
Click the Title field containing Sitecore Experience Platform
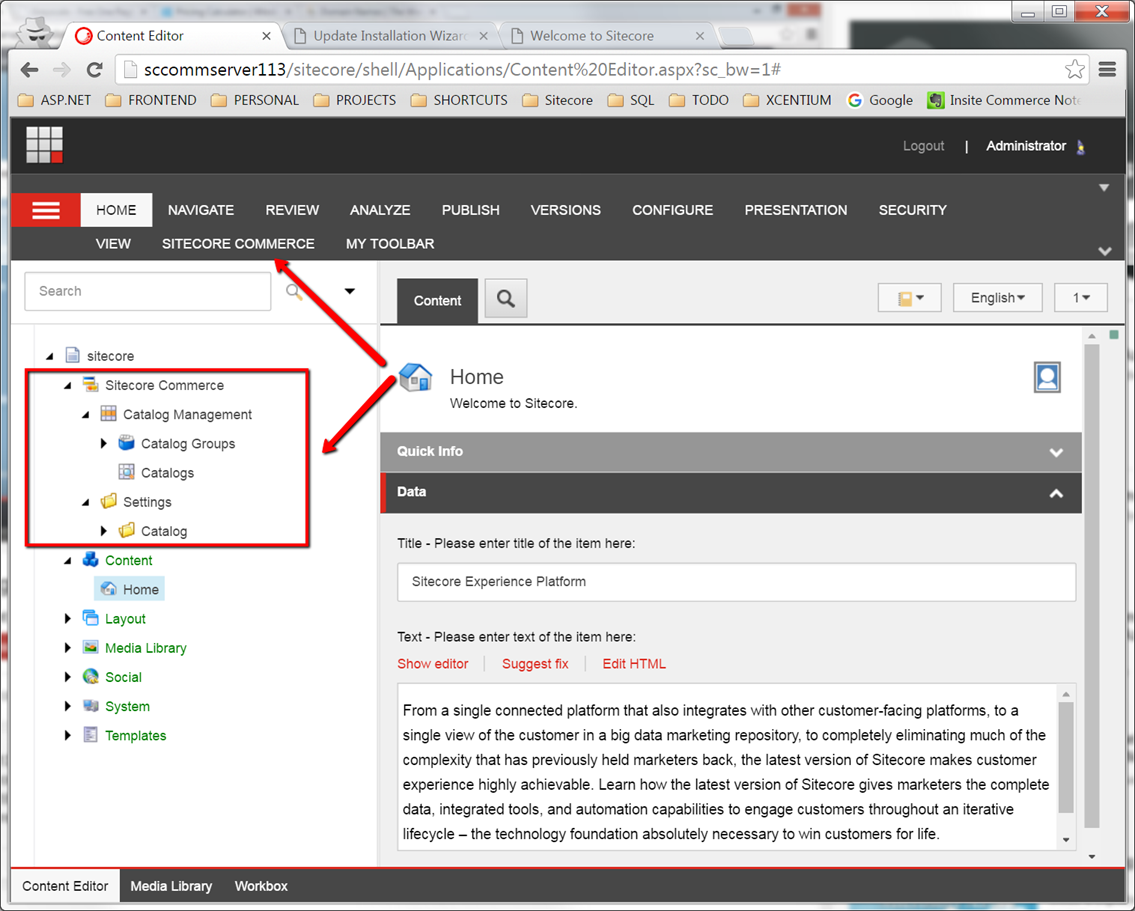tap(736, 582)
